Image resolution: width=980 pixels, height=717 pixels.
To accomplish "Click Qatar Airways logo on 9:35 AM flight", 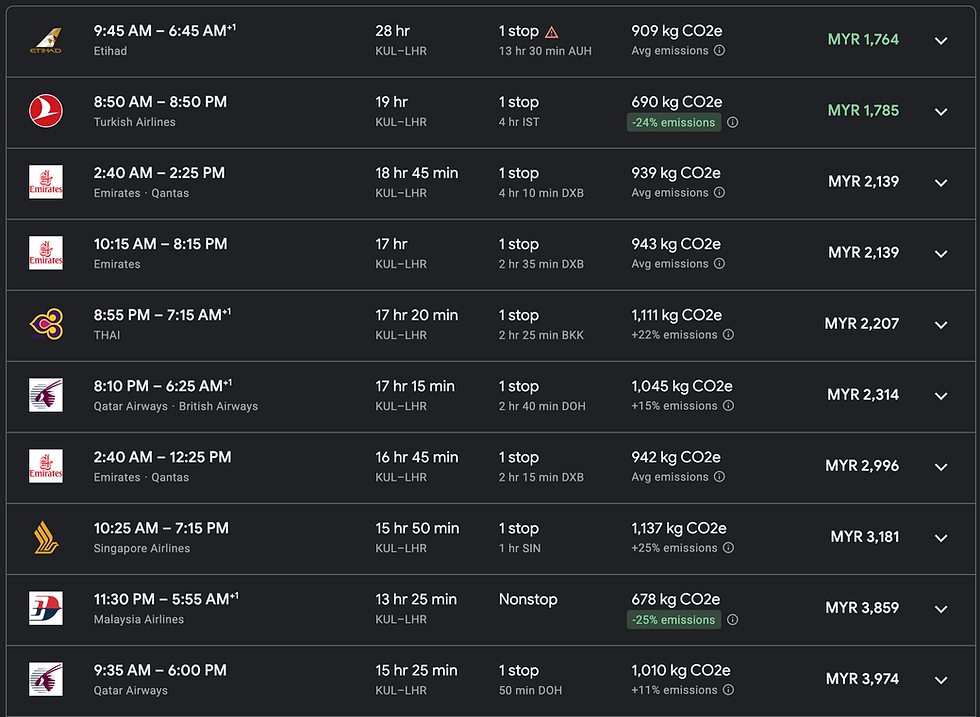I will tap(46, 679).
